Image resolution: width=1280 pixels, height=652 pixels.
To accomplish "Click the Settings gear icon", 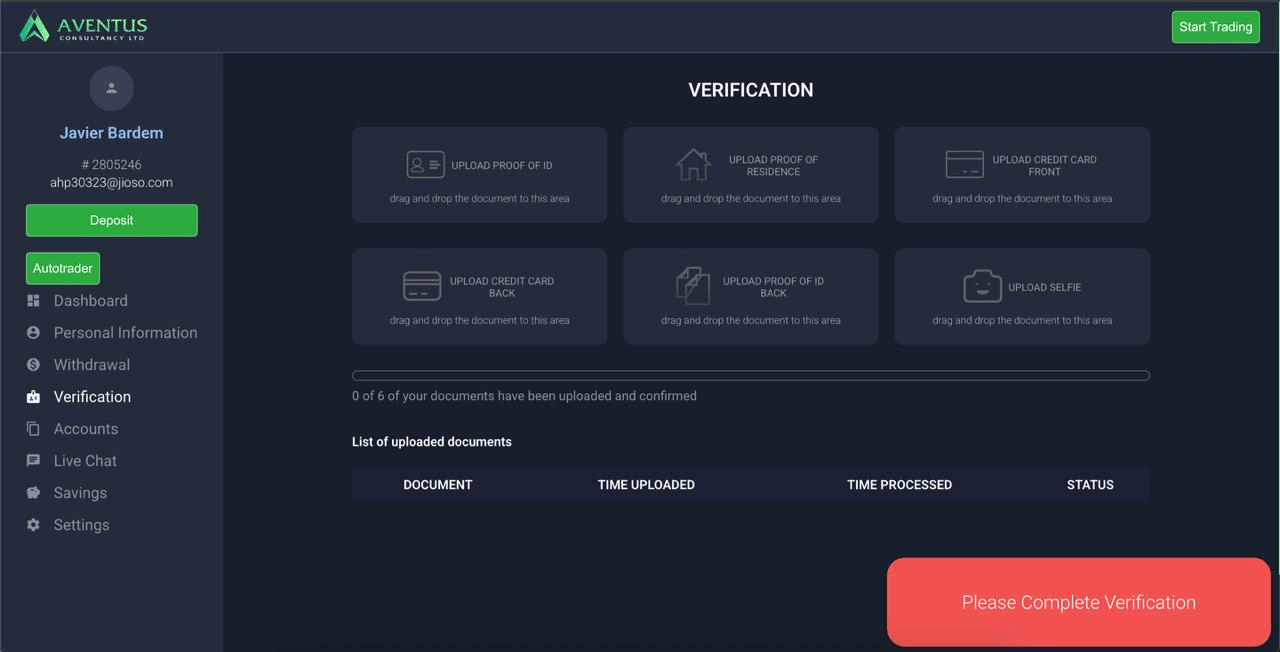I will [x=33, y=524].
